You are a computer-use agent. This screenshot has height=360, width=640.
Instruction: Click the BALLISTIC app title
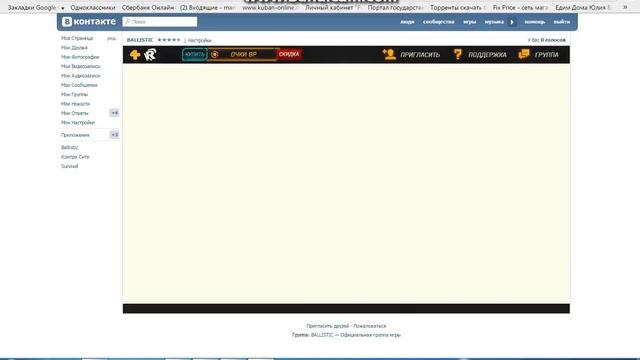[x=140, y=40]
